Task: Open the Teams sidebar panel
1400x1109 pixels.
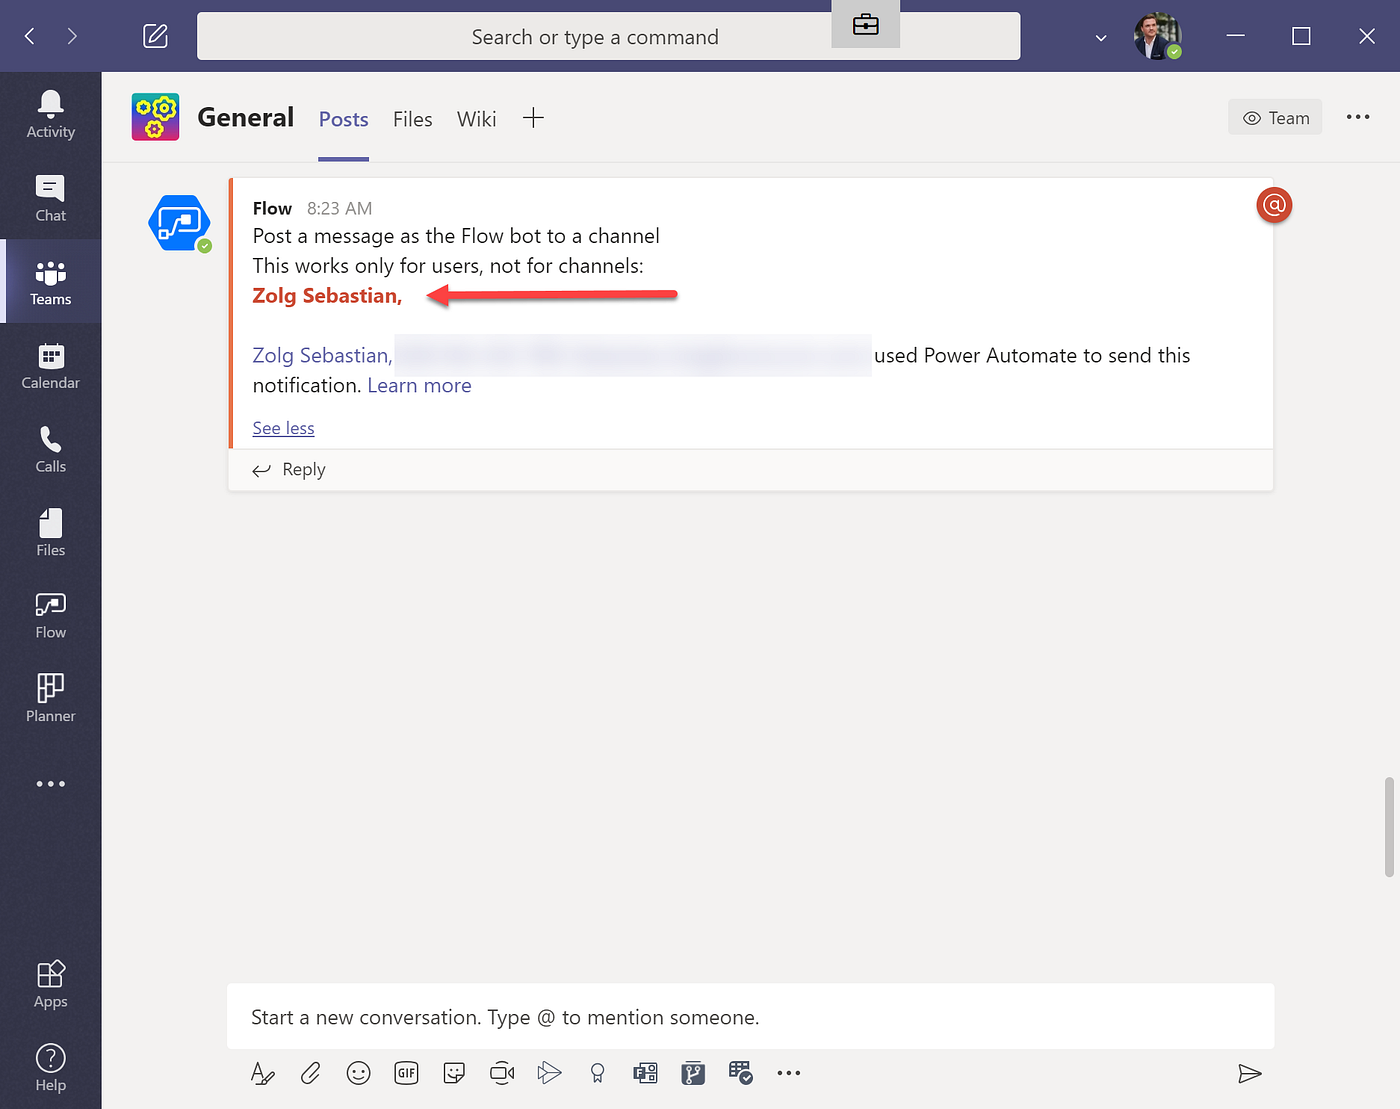Action: tap(50, 281)
